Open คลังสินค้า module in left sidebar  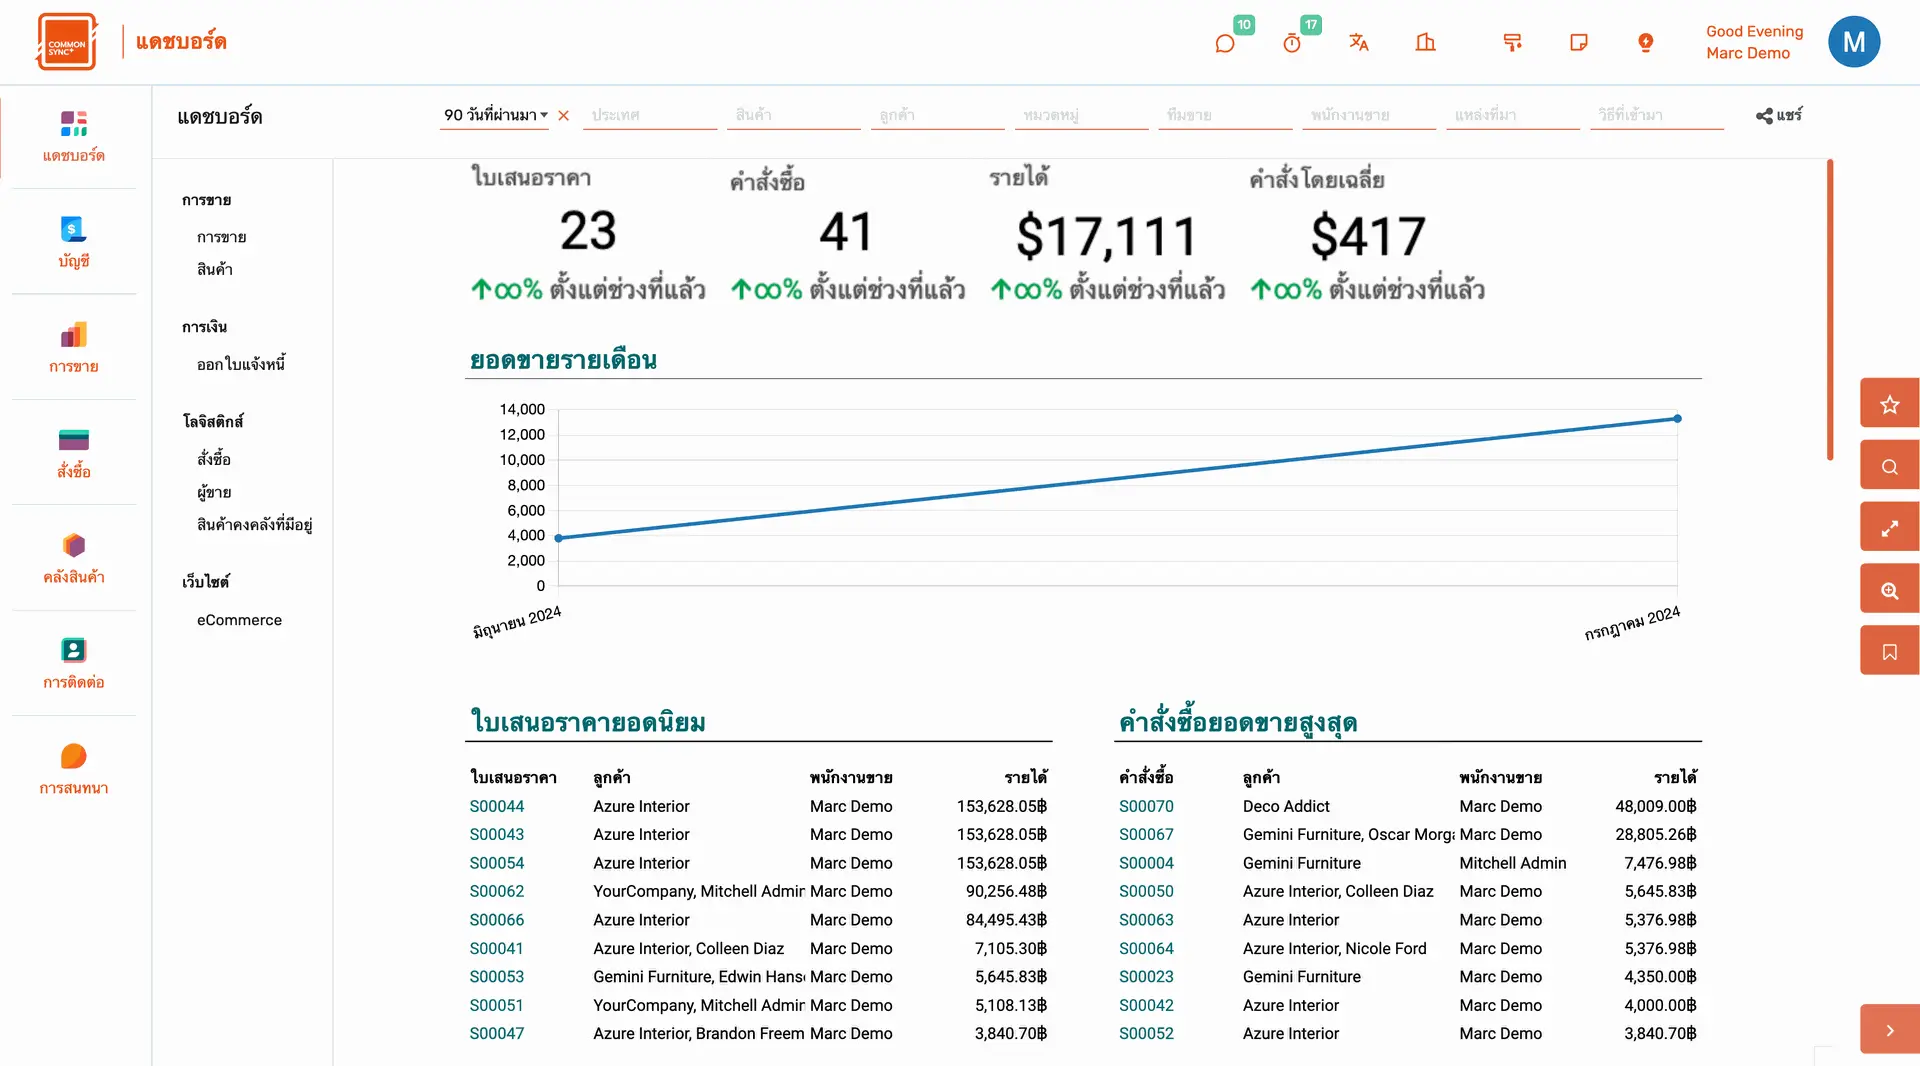point(74,558)
